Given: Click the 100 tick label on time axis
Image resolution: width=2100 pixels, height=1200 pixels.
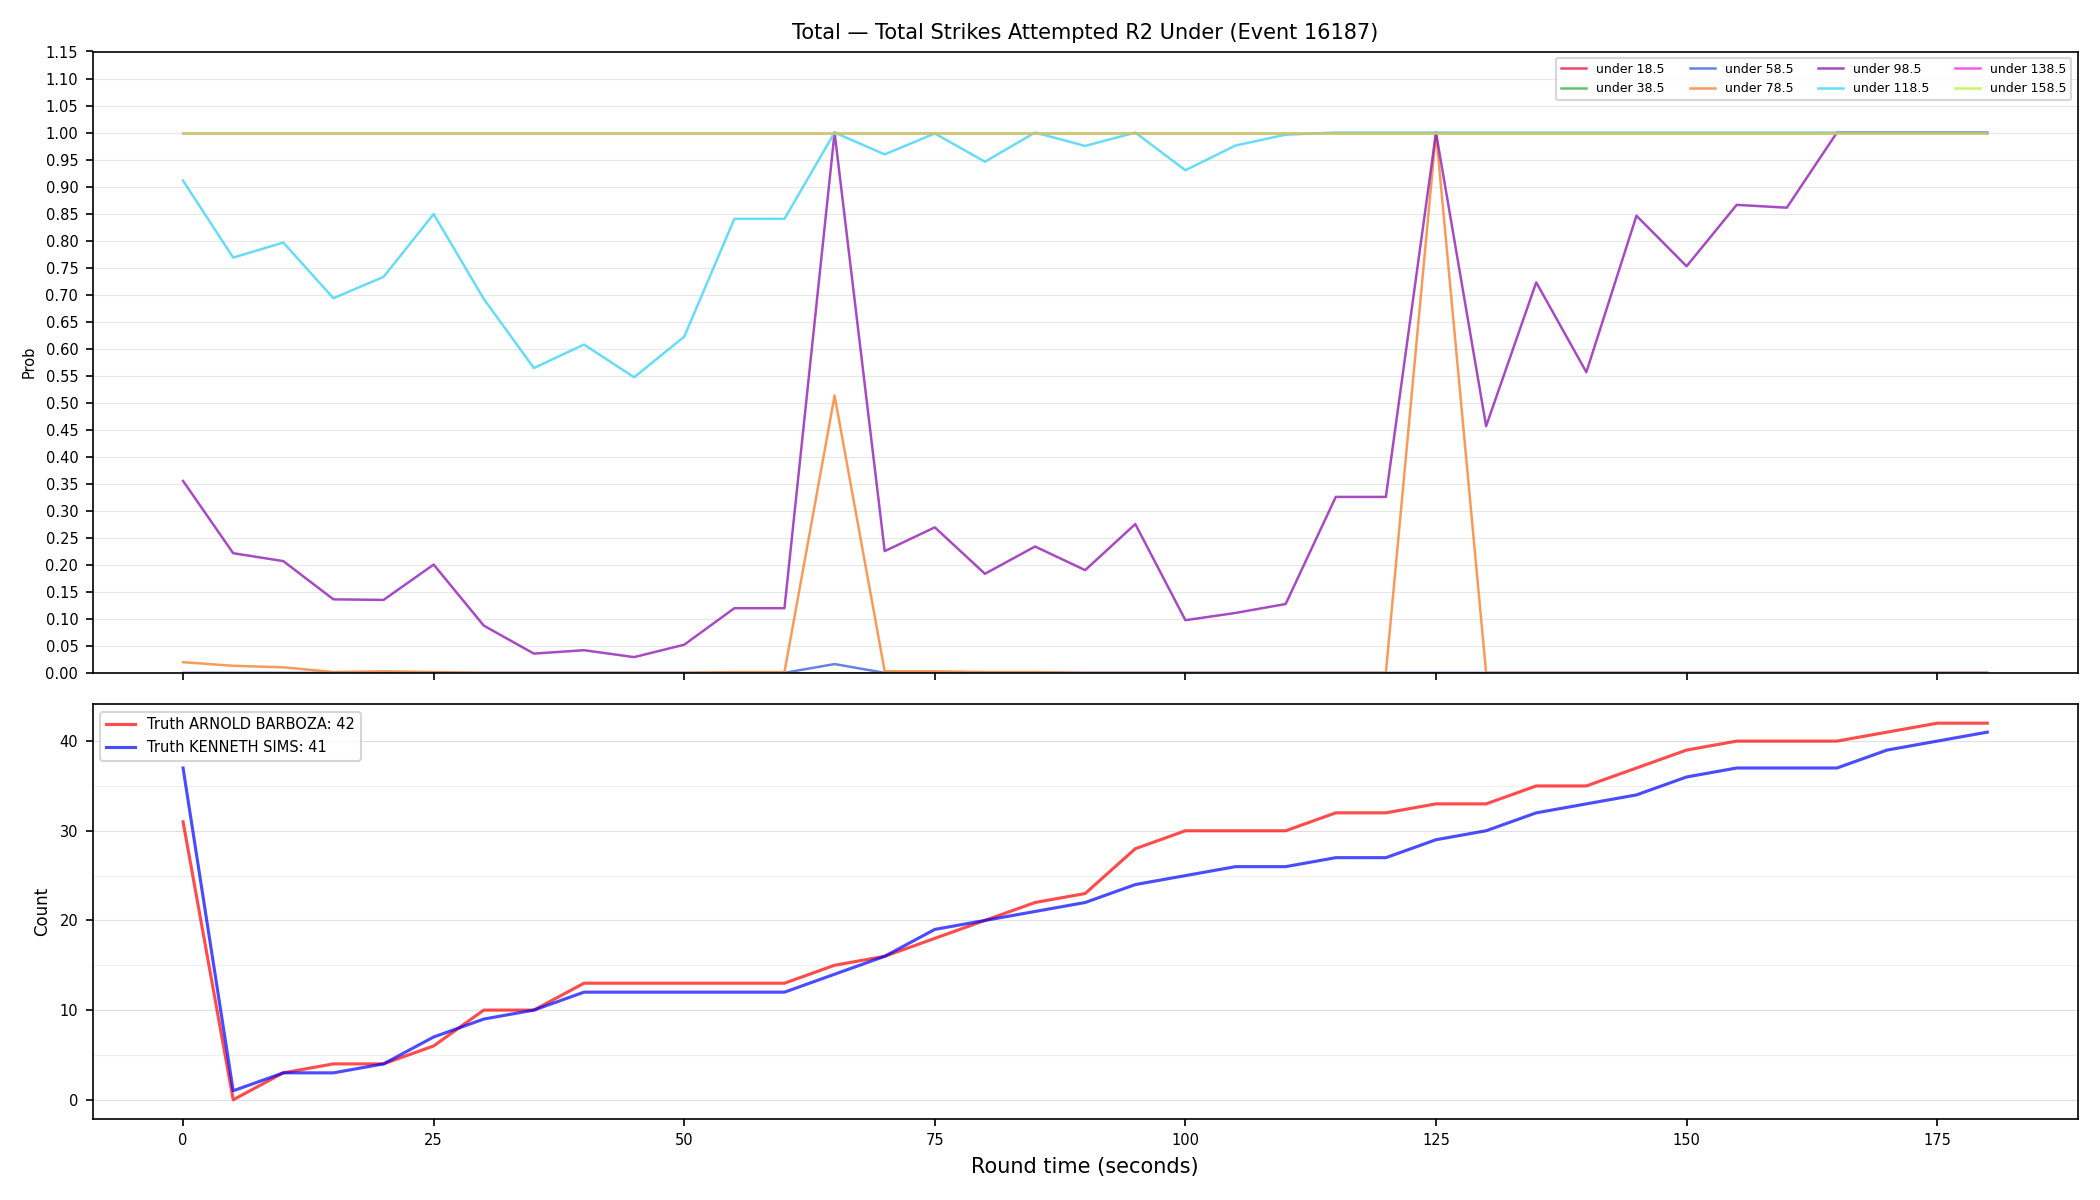Looking at the screenshot, I should 1185,1139.
